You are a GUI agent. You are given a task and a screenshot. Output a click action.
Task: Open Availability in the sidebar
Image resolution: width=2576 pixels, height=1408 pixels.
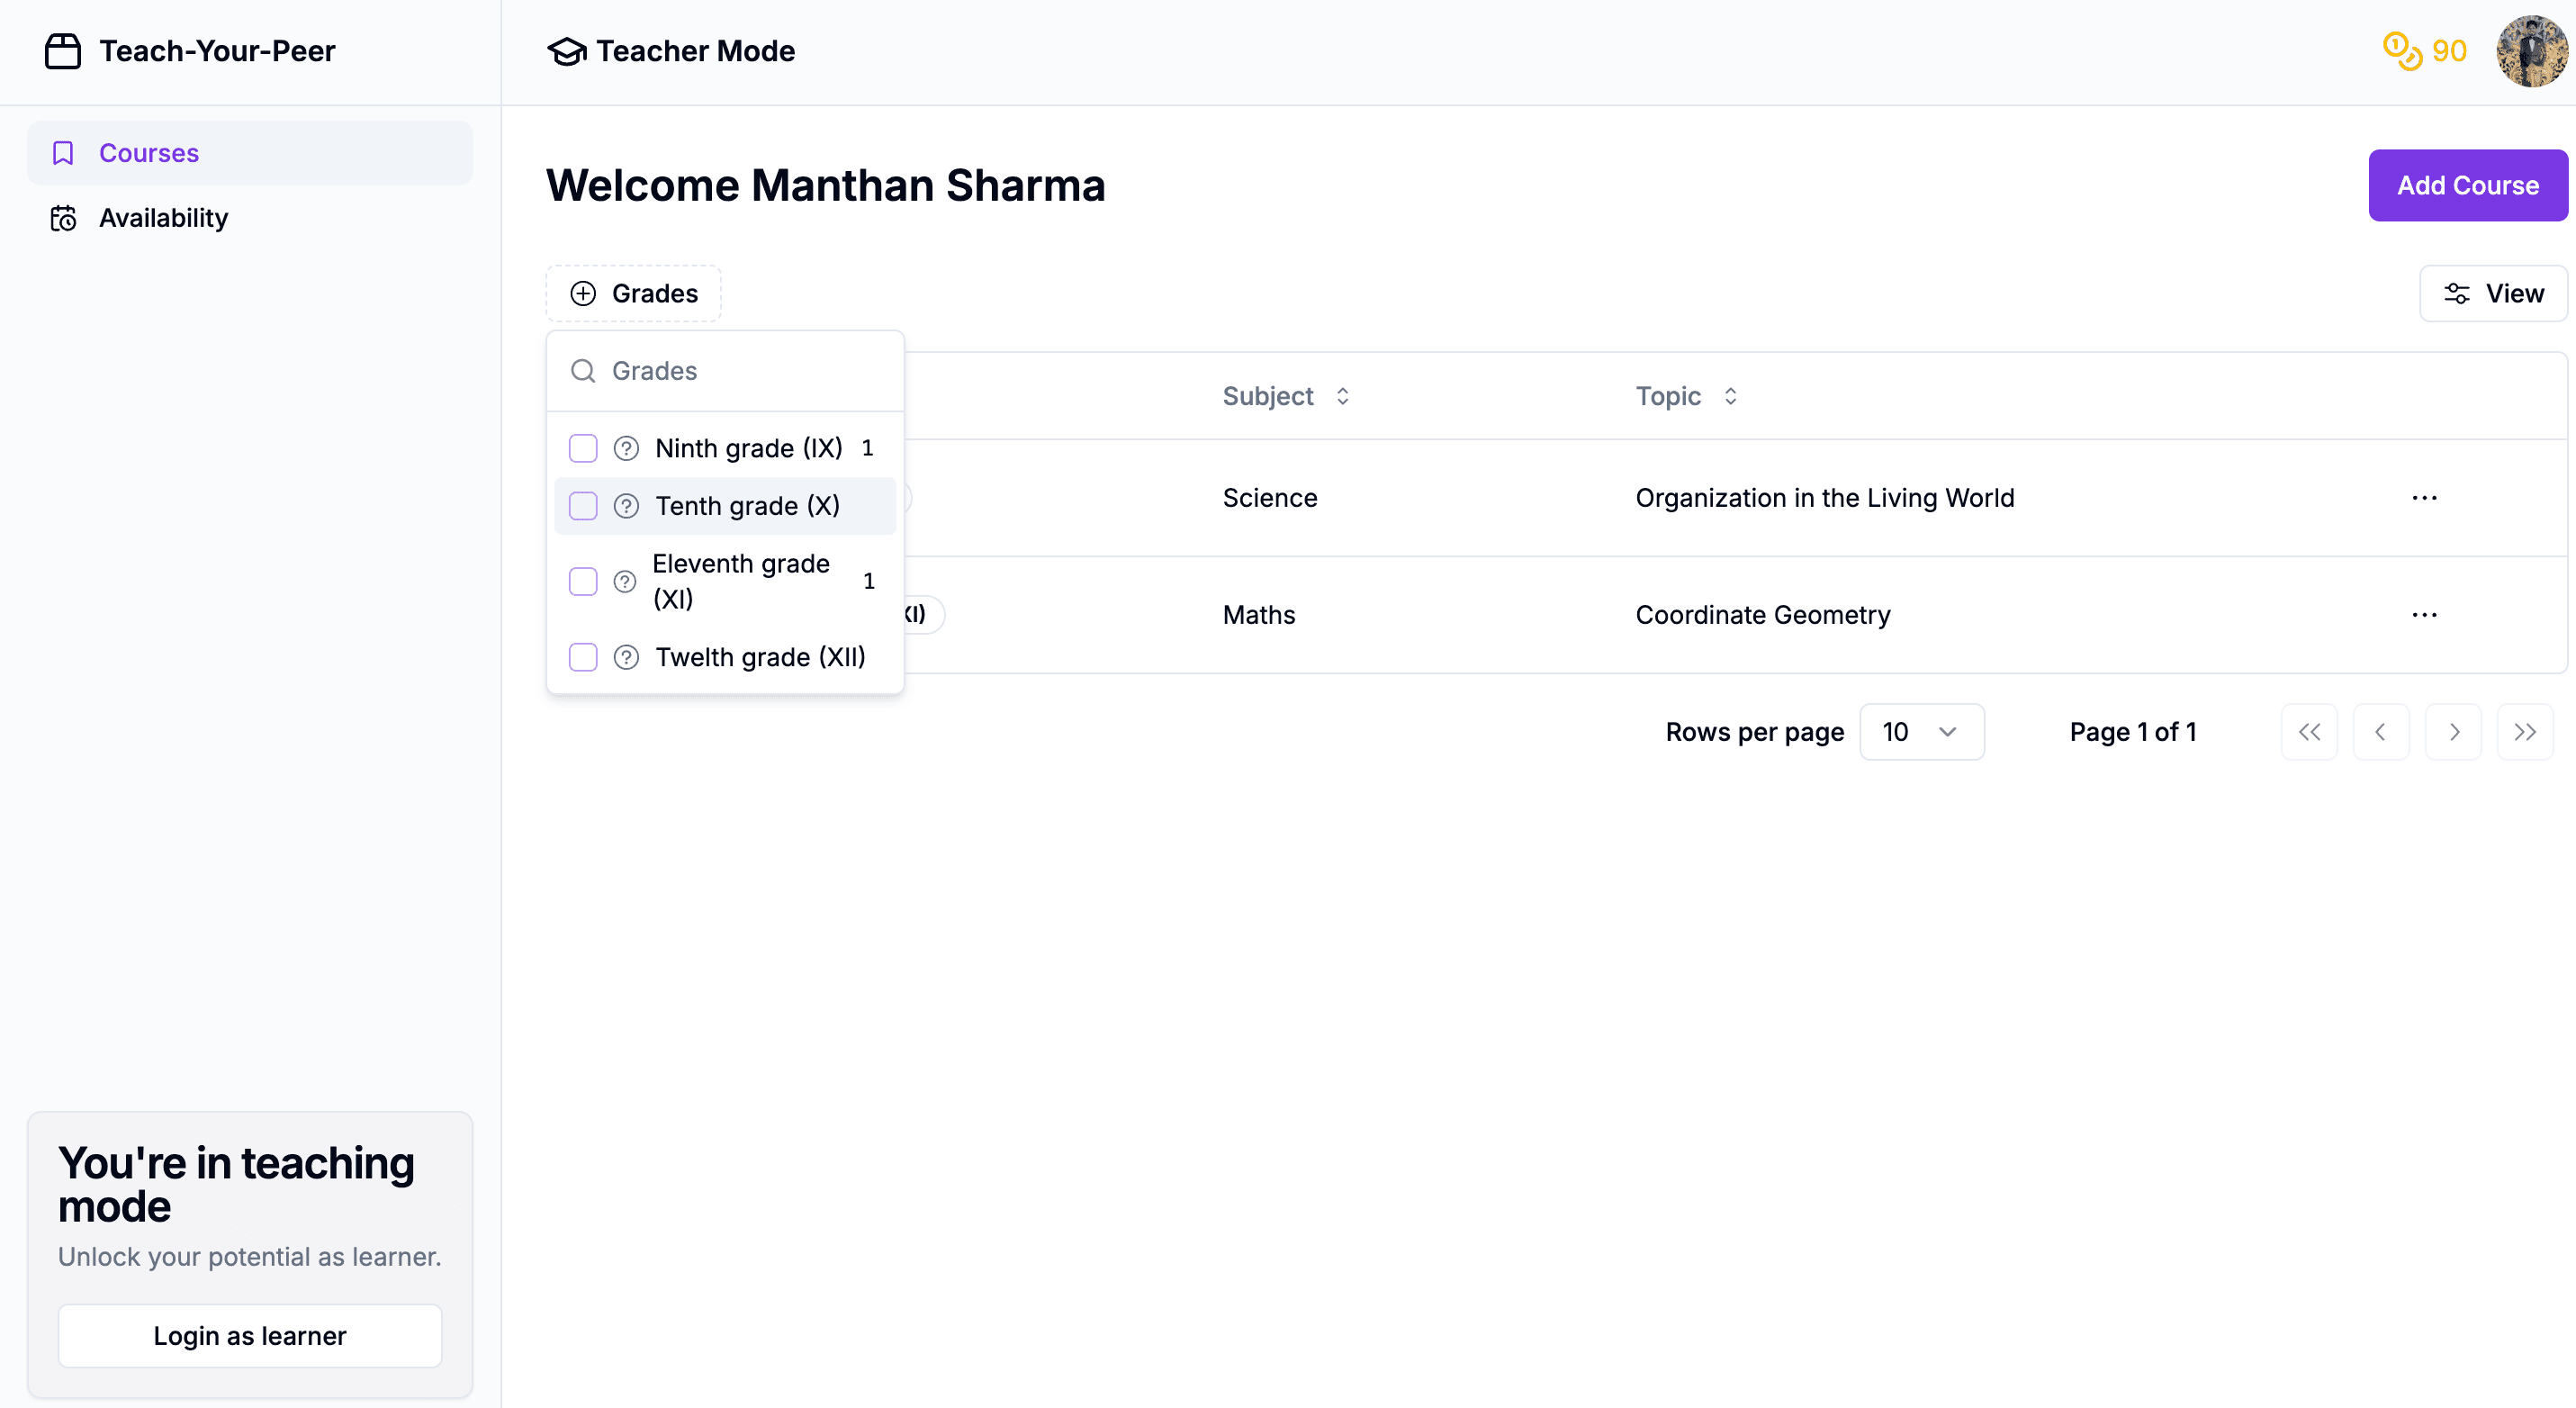click(163, 218)
